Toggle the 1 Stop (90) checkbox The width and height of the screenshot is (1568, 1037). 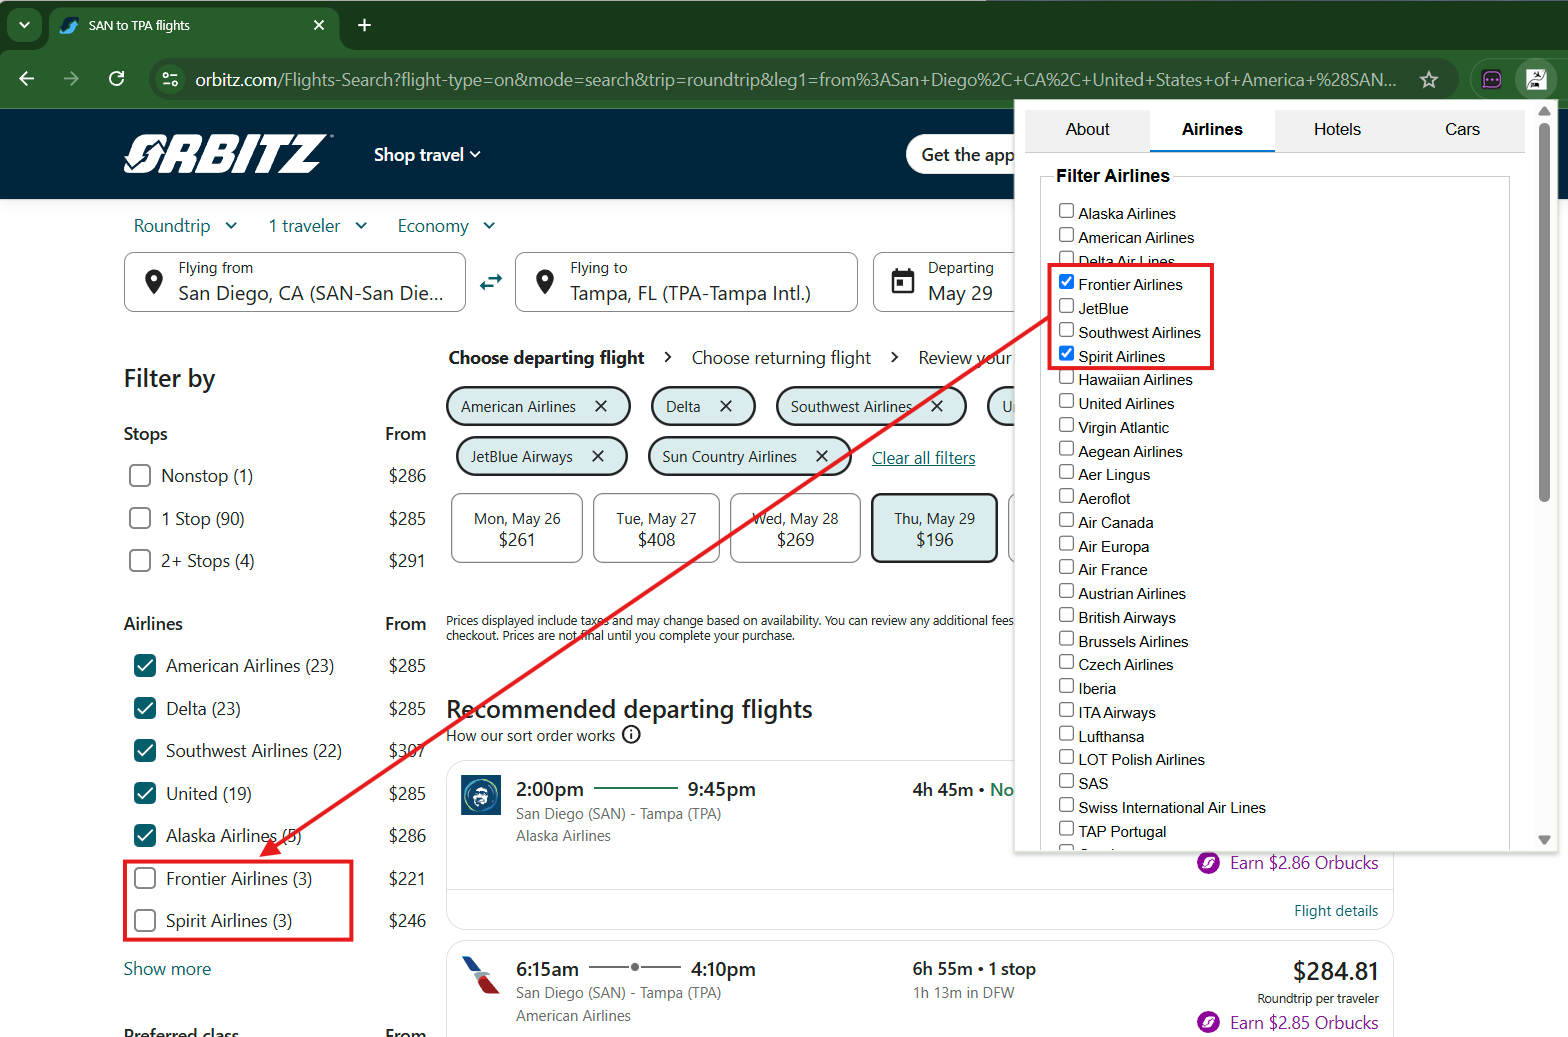click(140, 518)
